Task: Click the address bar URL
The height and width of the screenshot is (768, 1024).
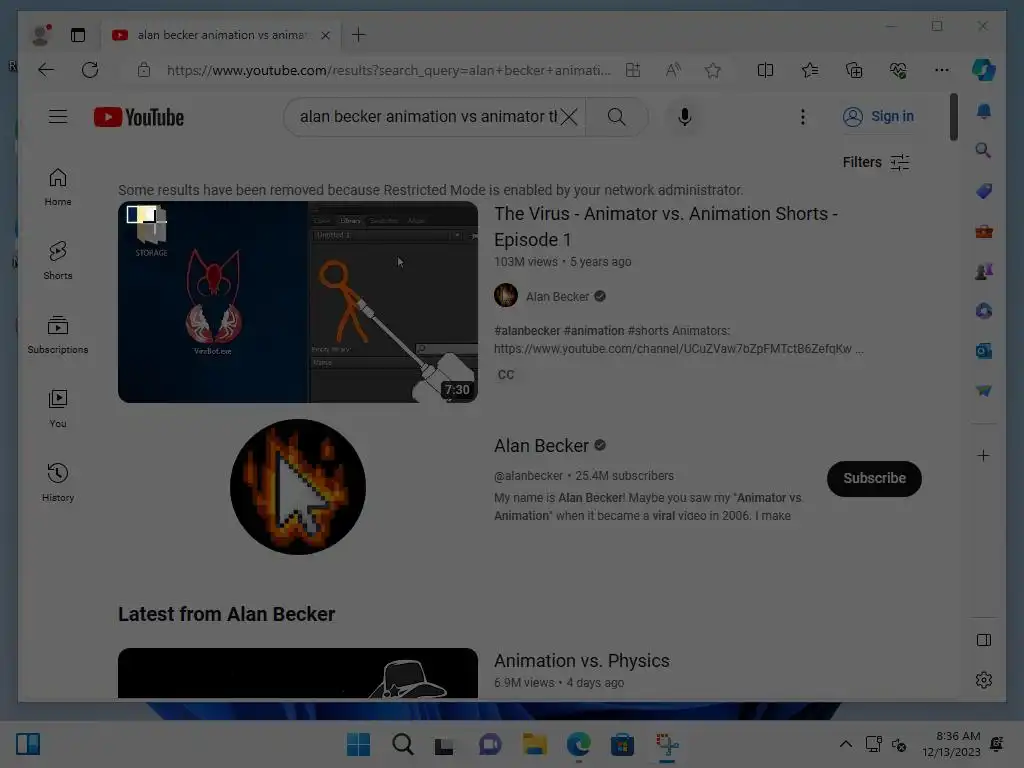Action: [x=389, y=70]
